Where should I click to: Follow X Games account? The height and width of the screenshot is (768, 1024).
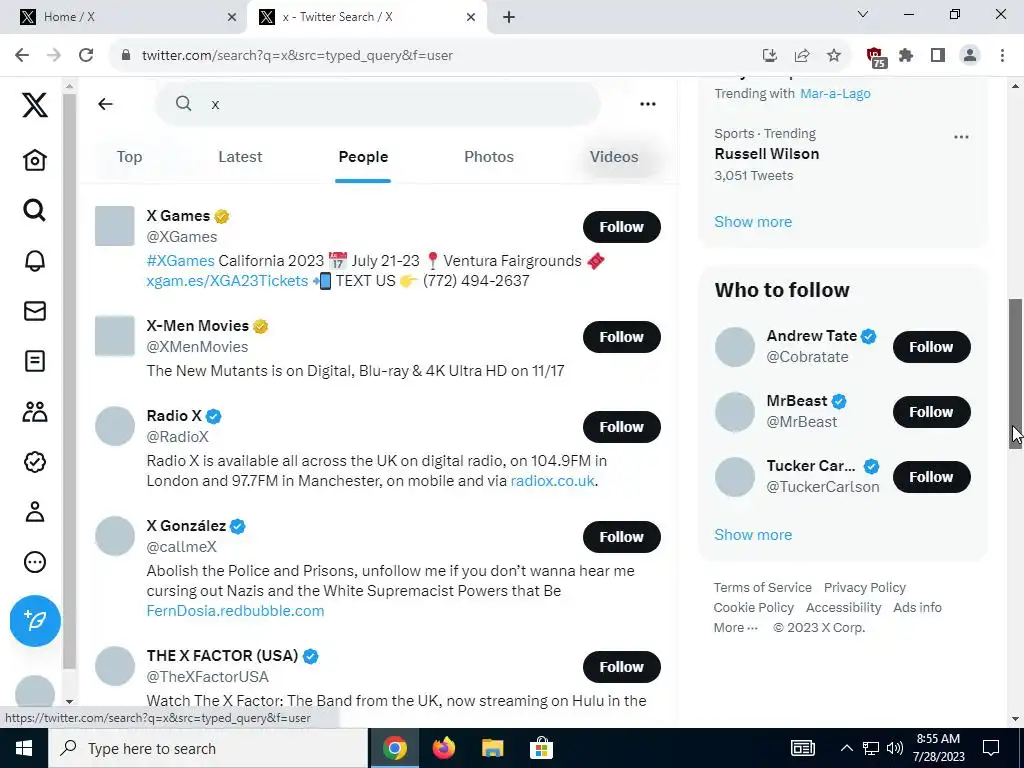tap(622, 227)
